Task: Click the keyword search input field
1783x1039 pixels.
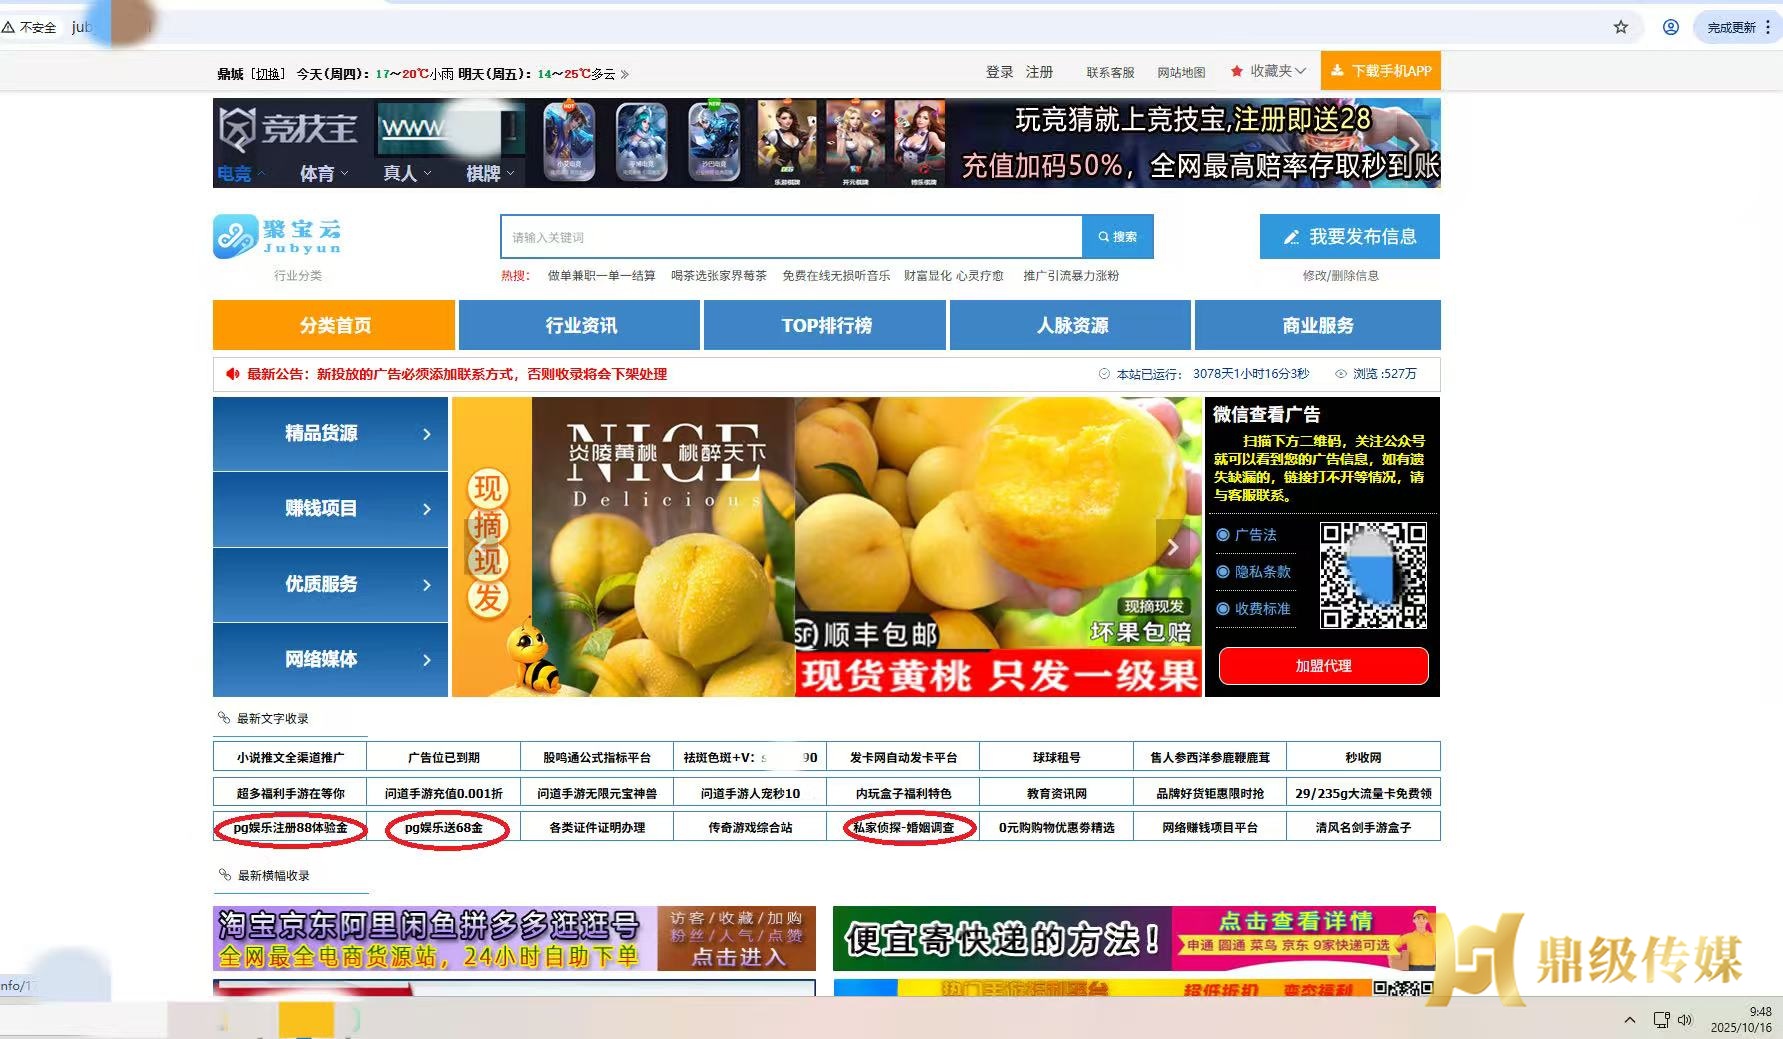Action: click(790, 237)
